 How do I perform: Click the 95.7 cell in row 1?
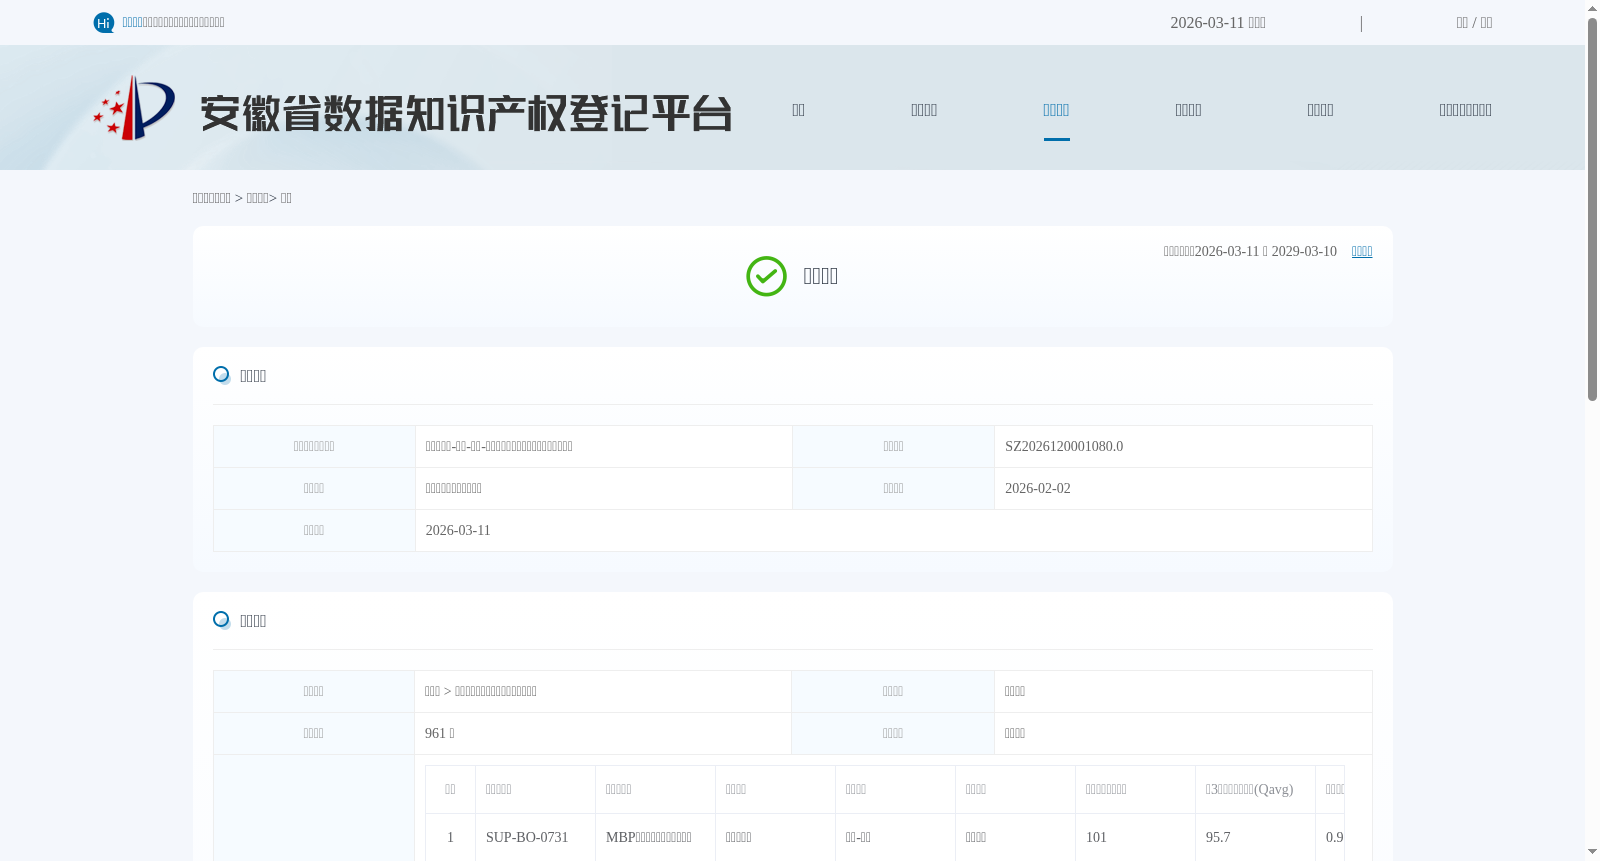1255,838
